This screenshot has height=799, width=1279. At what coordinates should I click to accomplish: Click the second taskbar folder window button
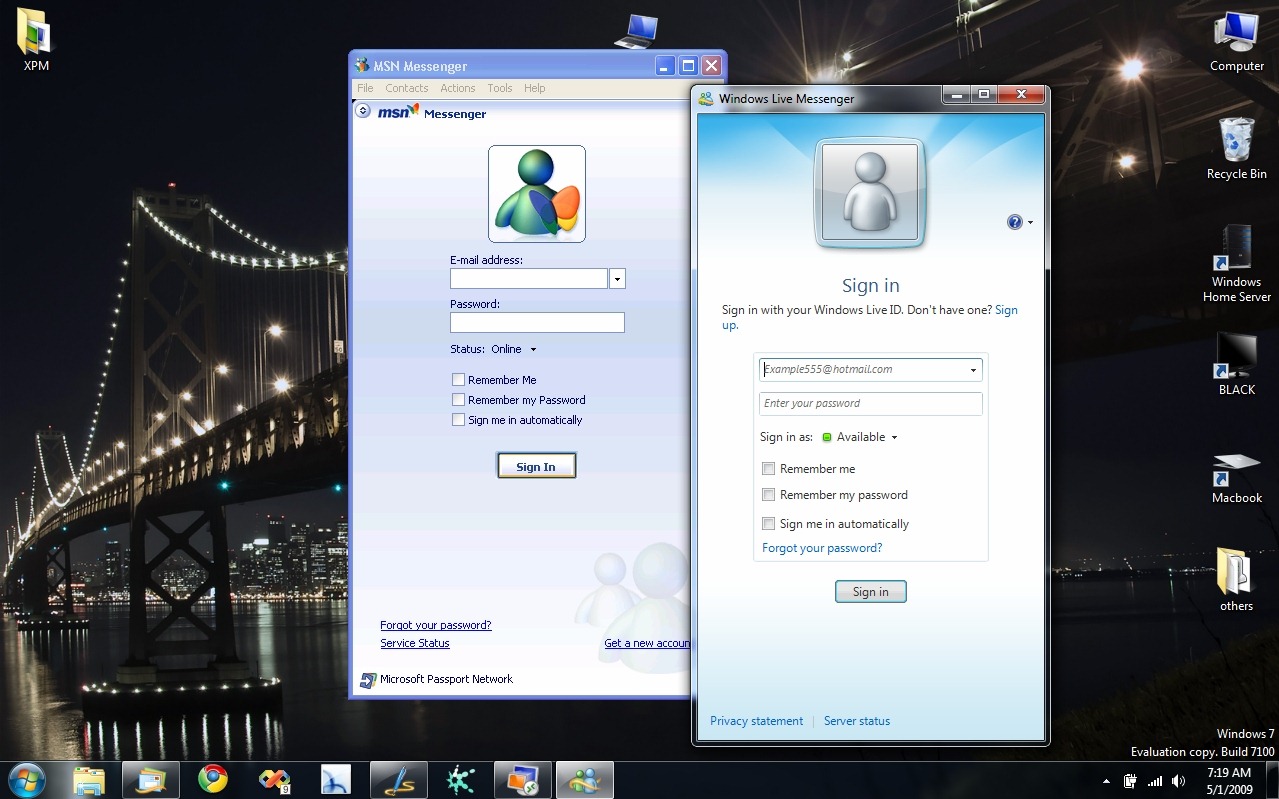[x=151, y=780]
